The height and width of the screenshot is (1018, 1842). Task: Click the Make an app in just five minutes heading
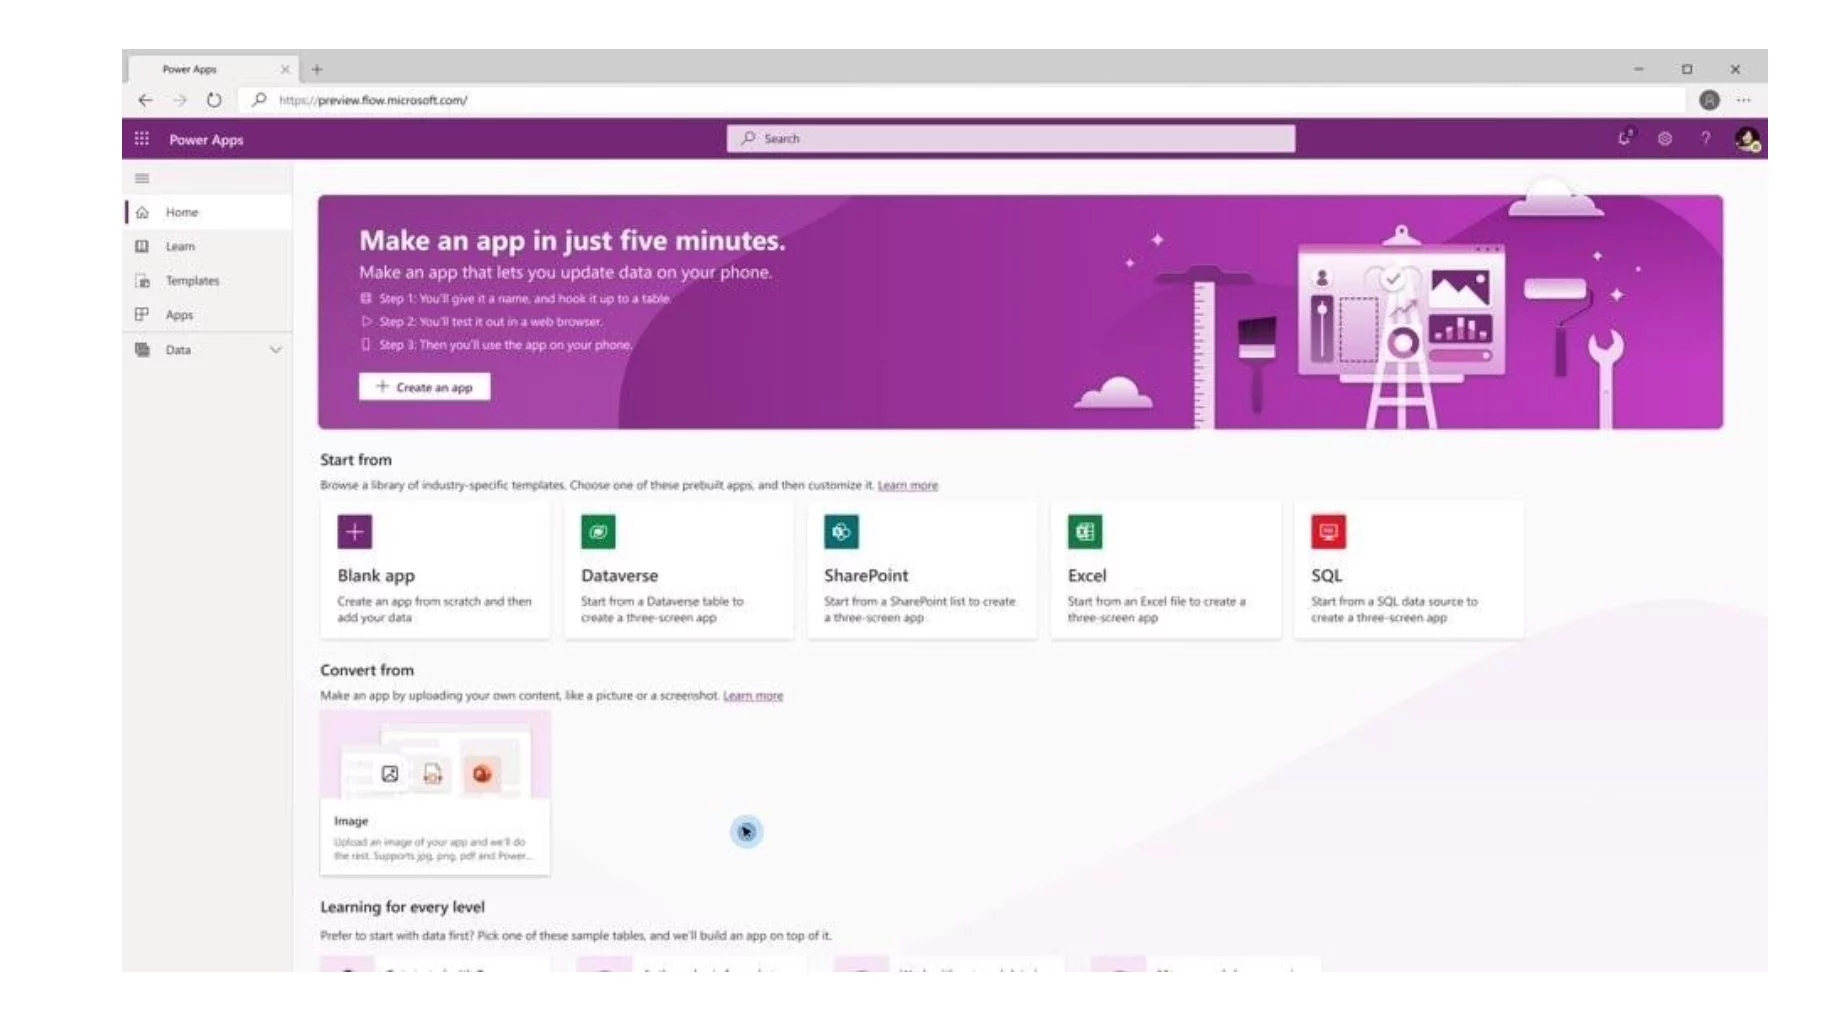572,241
